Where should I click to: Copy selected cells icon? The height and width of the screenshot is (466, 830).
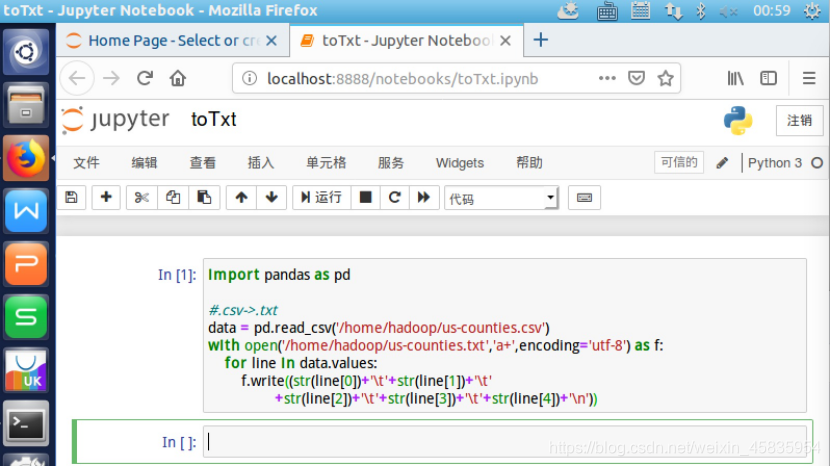[x=173, y=198]
